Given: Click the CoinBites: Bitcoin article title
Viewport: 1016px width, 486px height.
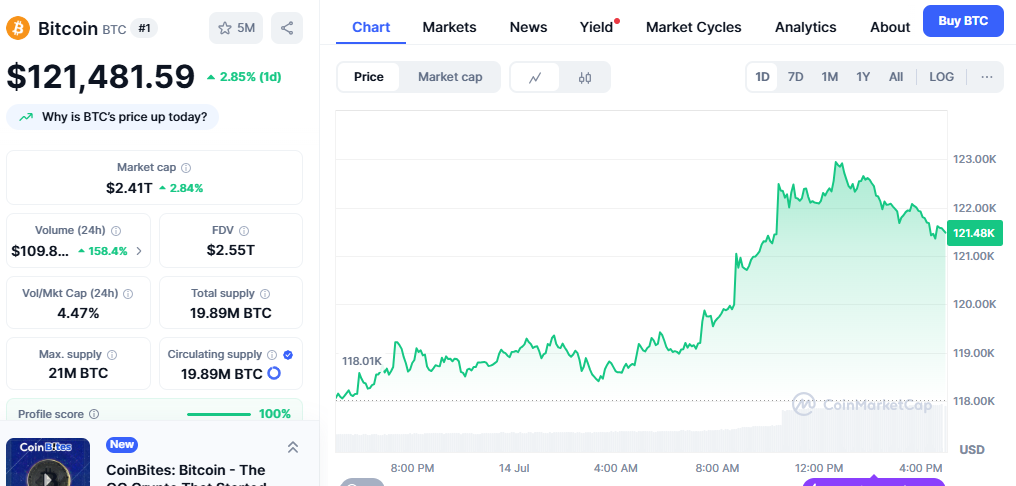Looking at the screenshot, I should pos(186,477).
